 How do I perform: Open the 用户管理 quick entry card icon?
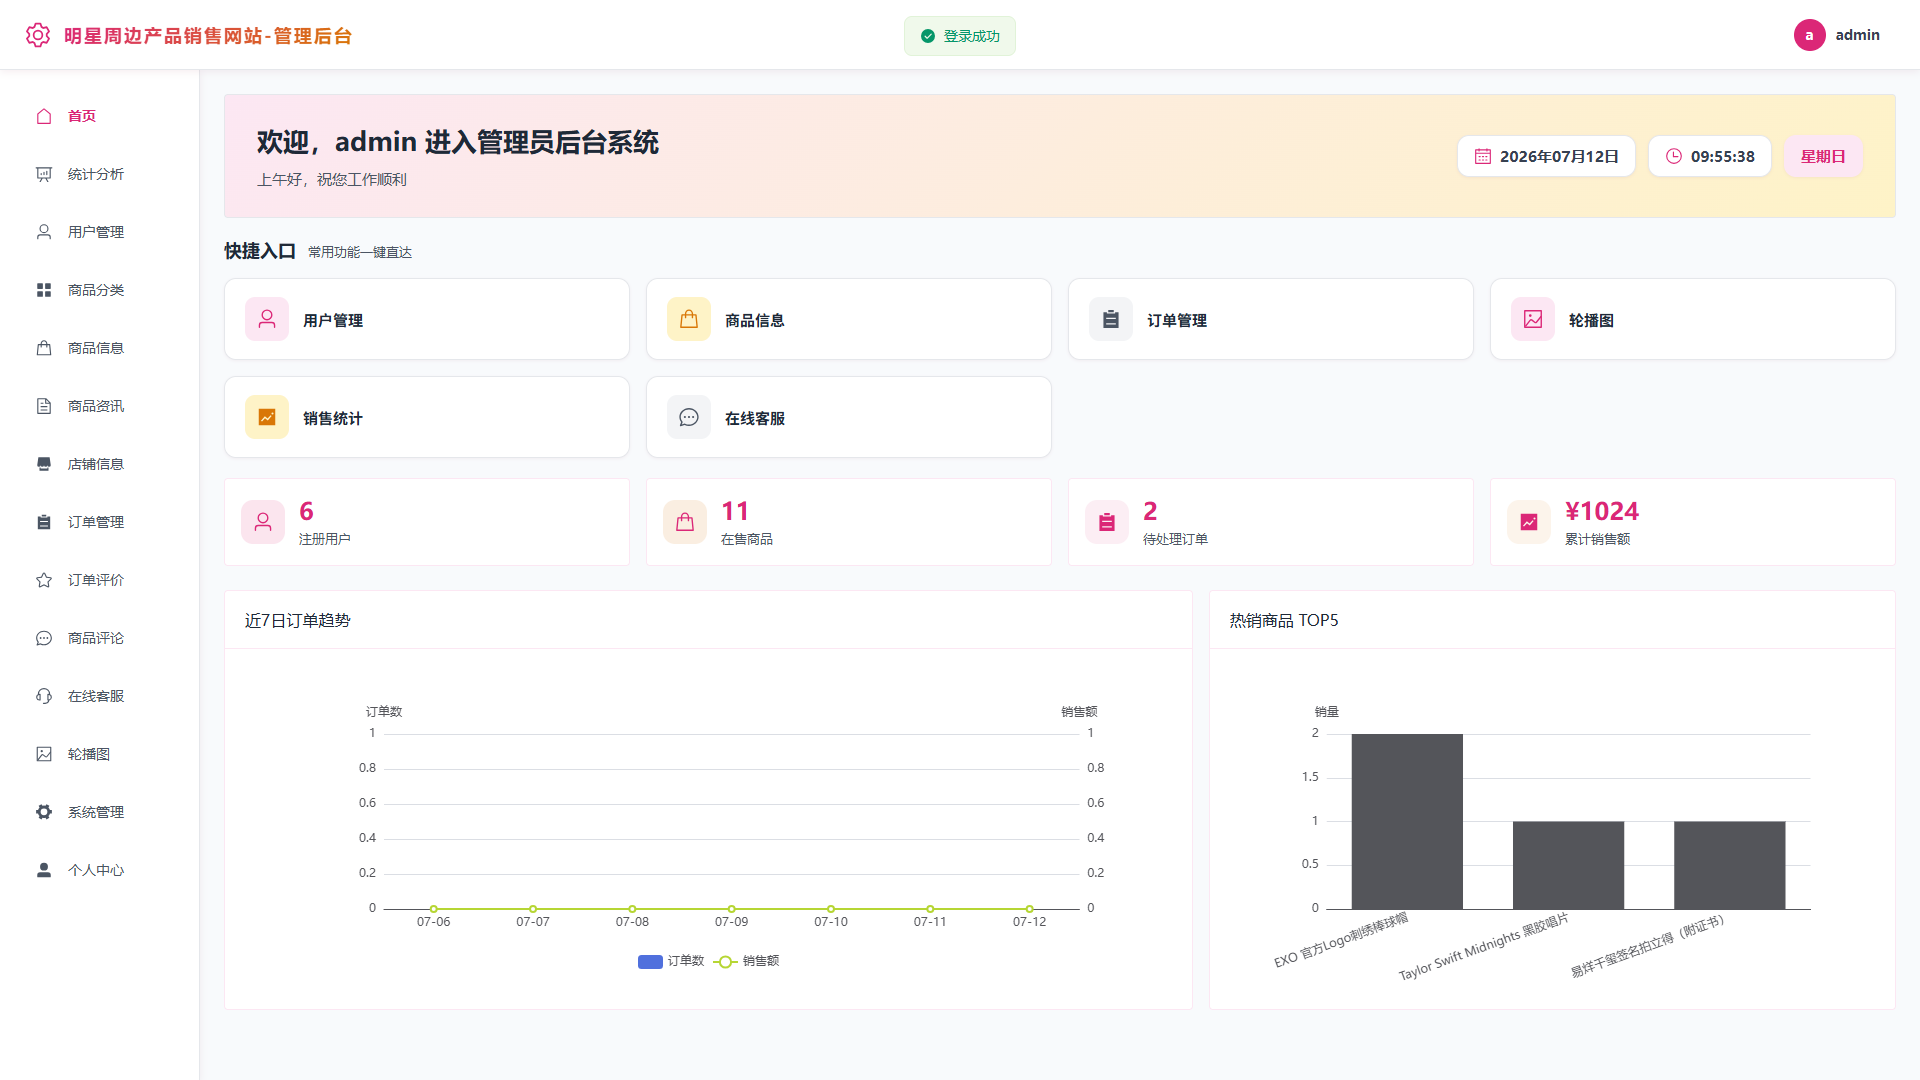click(267, 319)
